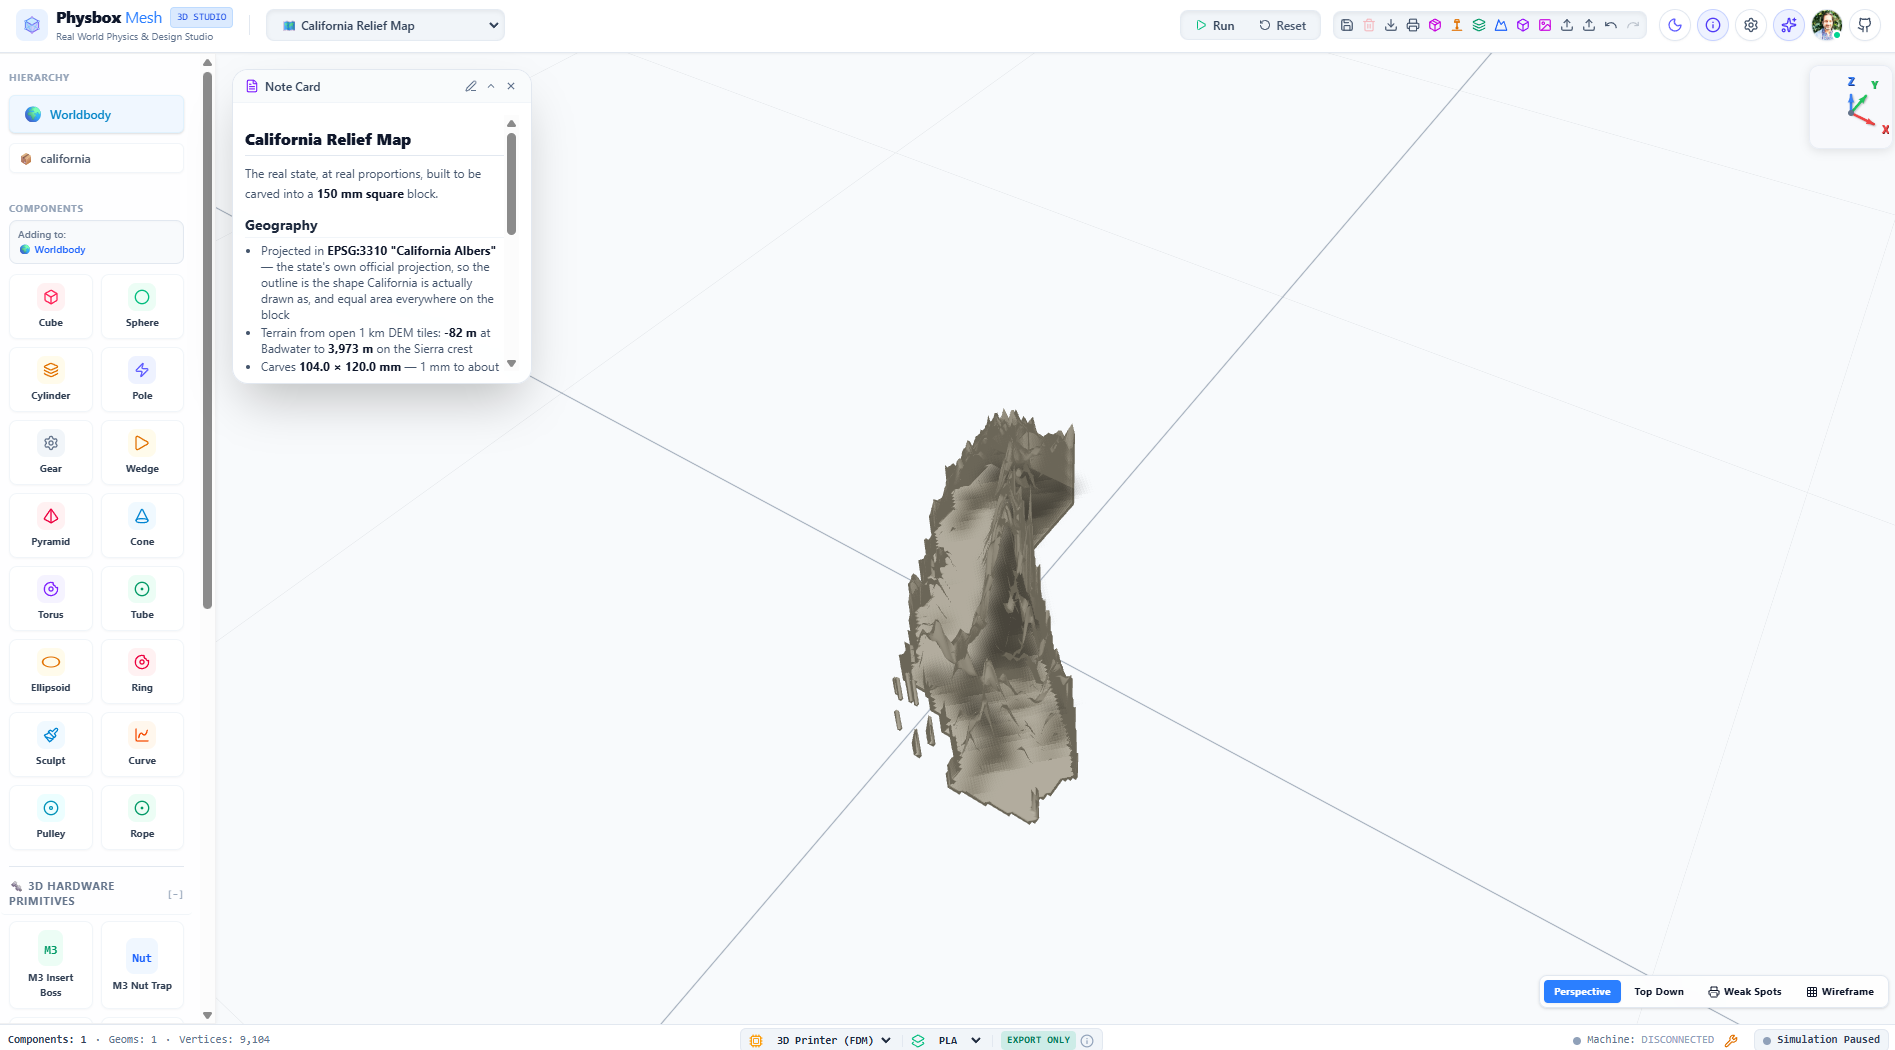Image resolution: width=1895 pixels, height=1050 pixels.
Task: Add M3 Nut Trap primitive
Action: (x=142, y=965)
